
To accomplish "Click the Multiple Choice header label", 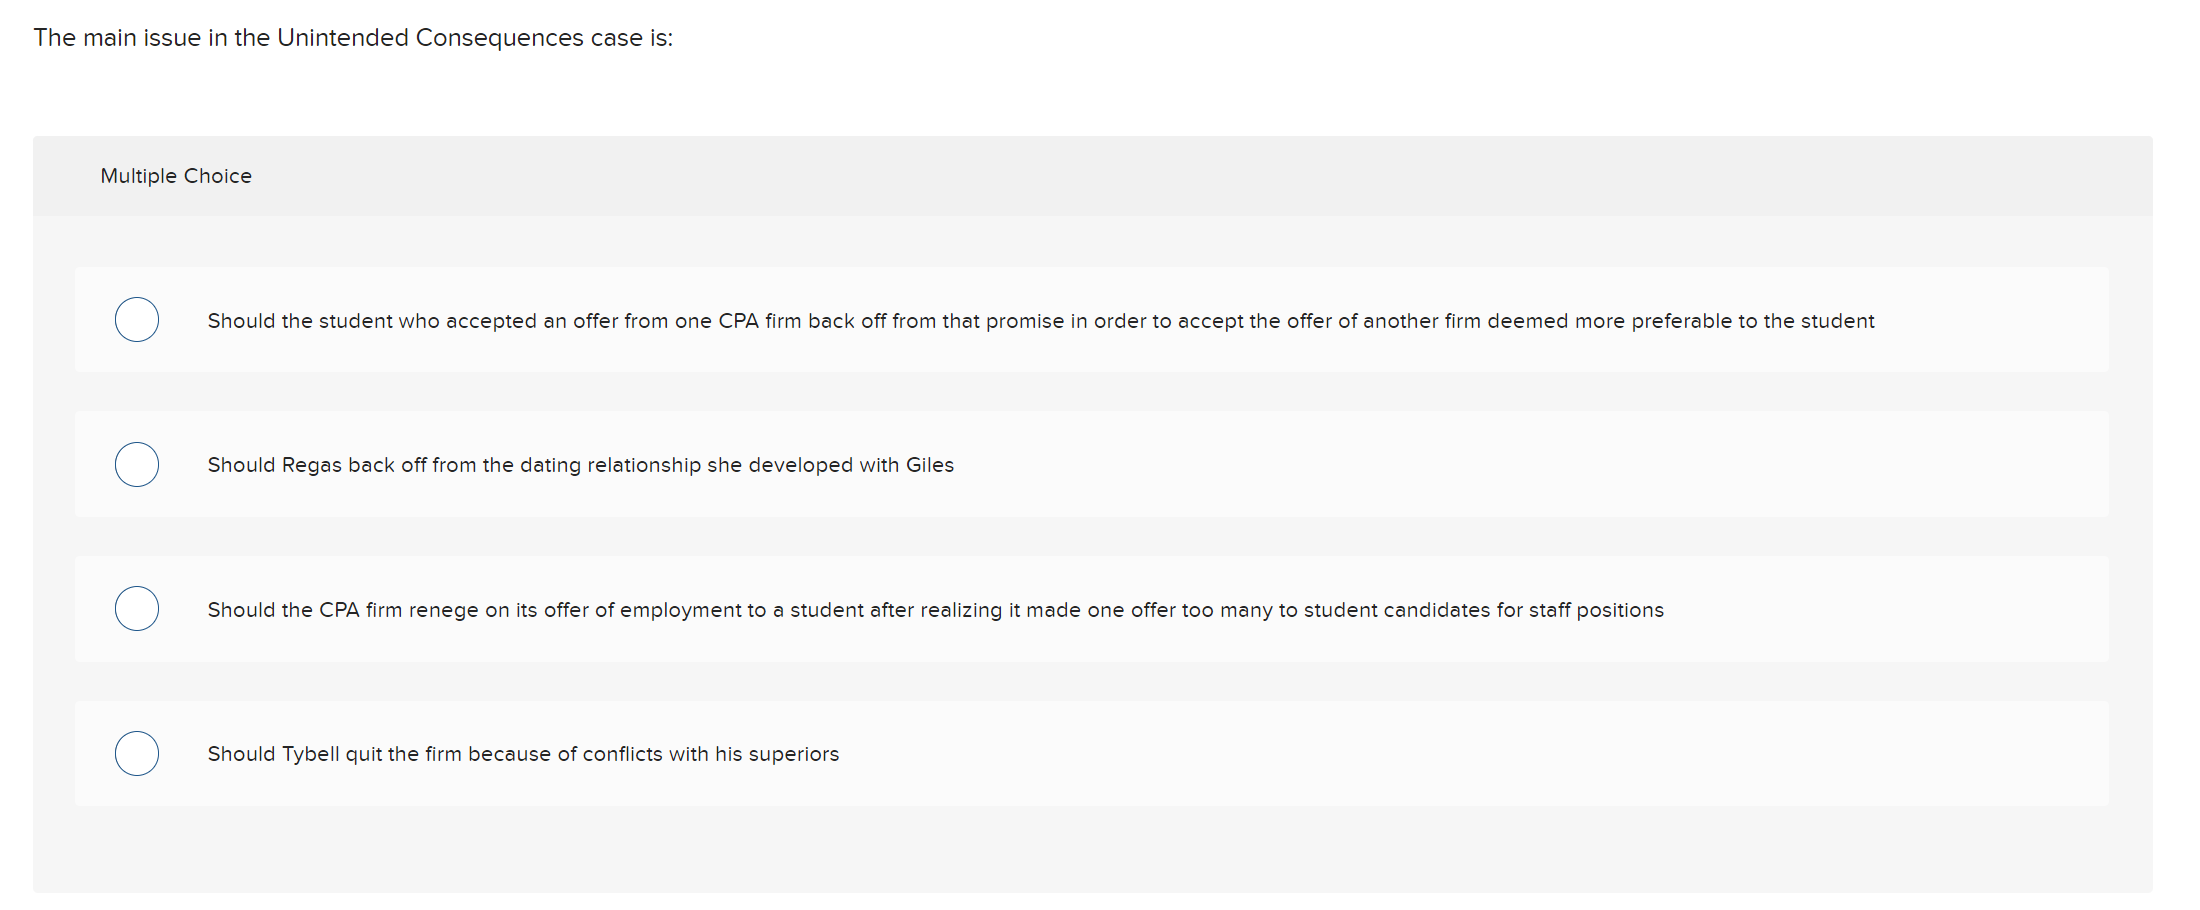I will (x=176, y=175).
